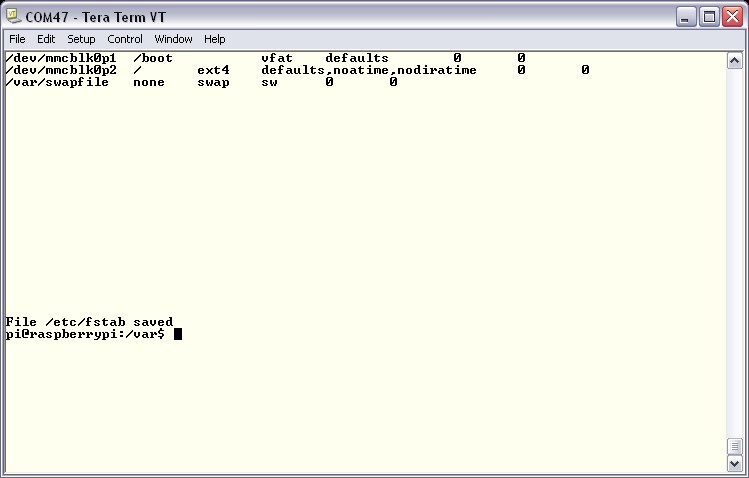Click the text /dev/mmcblk0p1
749x478 pixels.
click(x=61, y=58)
